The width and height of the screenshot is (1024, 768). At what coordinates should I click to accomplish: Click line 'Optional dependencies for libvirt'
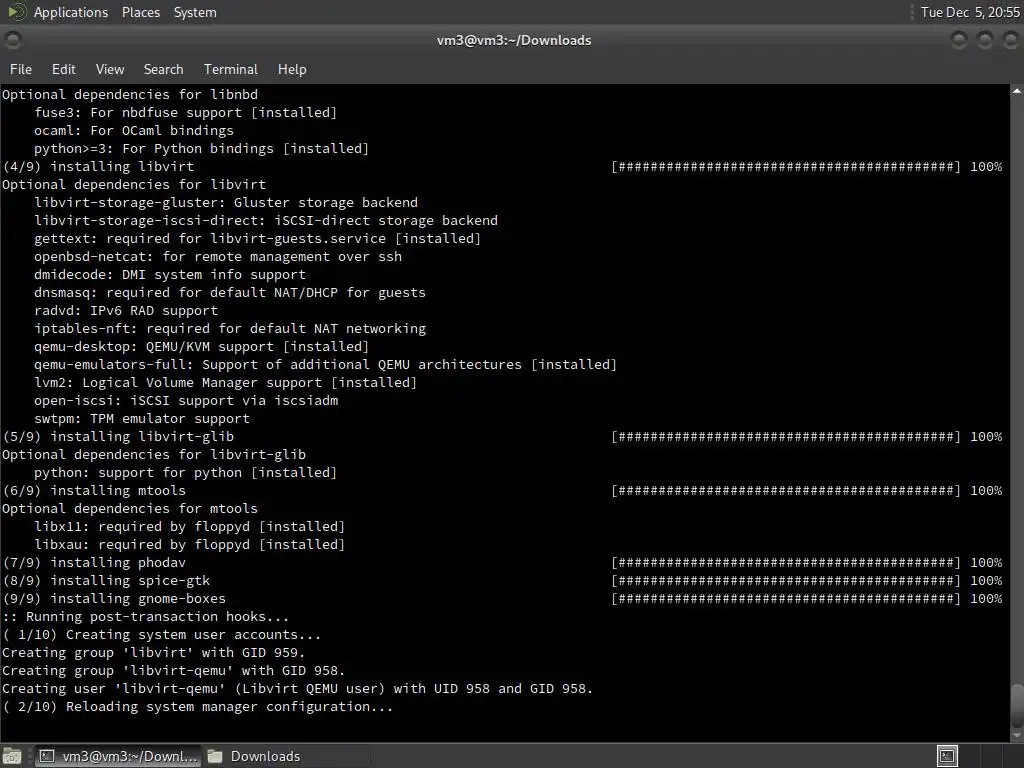134,185
